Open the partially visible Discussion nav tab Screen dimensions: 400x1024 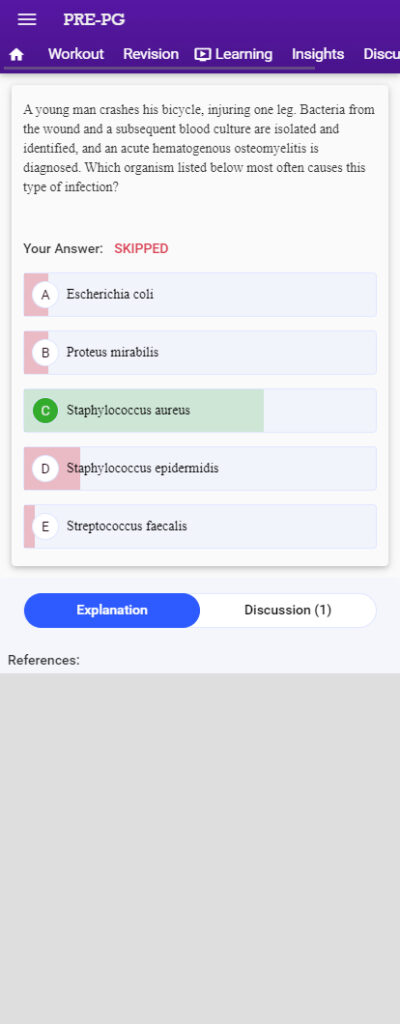[x=382, y=54]
